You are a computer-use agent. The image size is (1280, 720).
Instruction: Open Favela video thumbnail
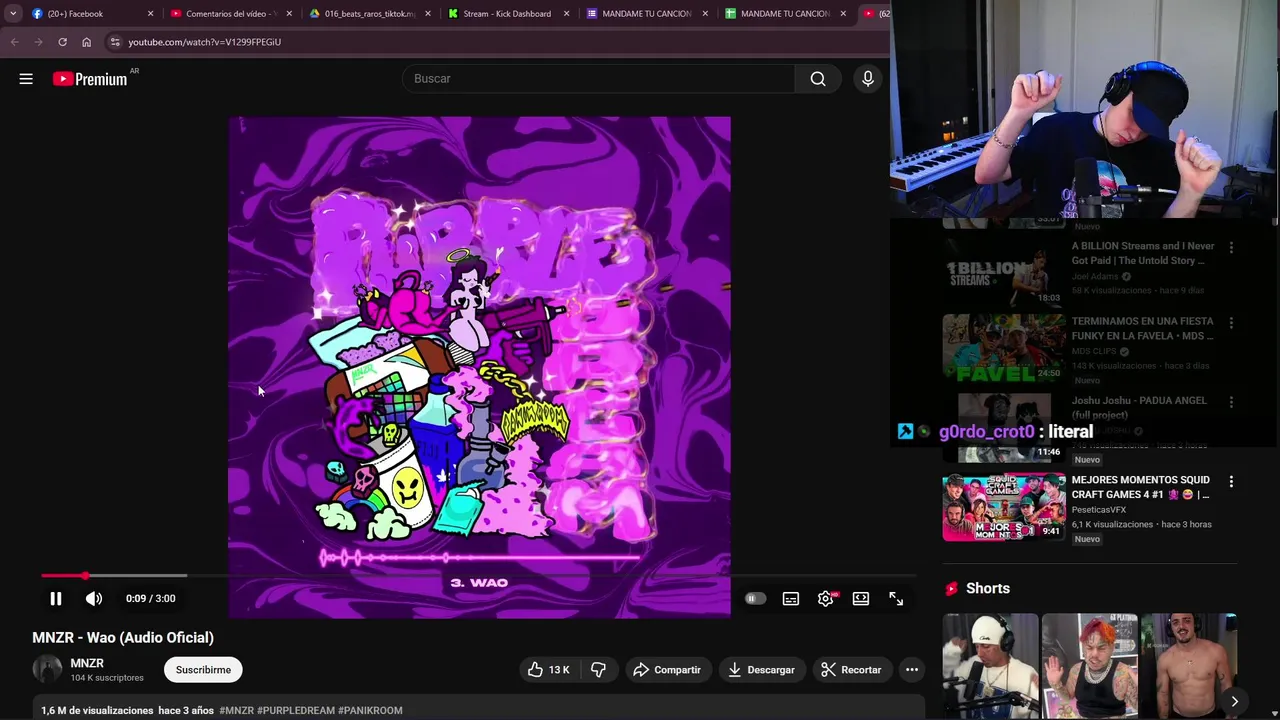[x=1004, y=348]
